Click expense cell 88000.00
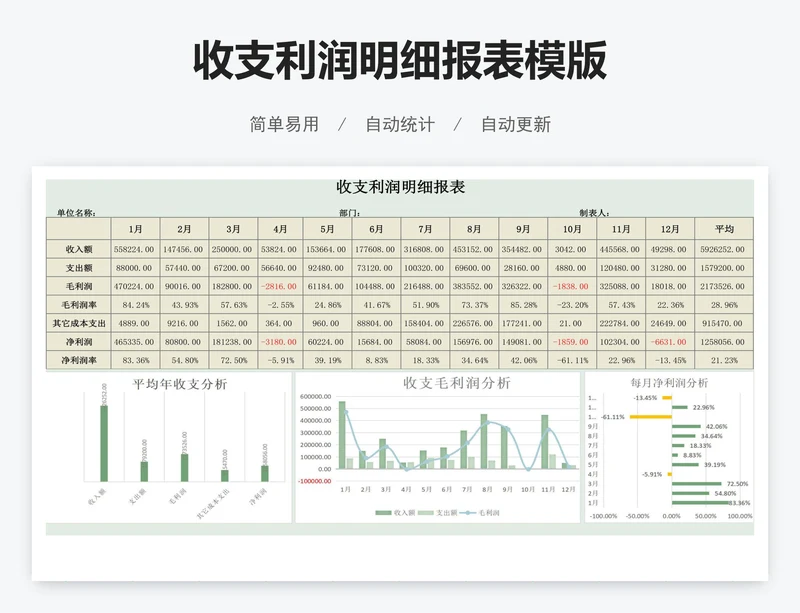The image size is (800, 613). (x=134, y=267)
